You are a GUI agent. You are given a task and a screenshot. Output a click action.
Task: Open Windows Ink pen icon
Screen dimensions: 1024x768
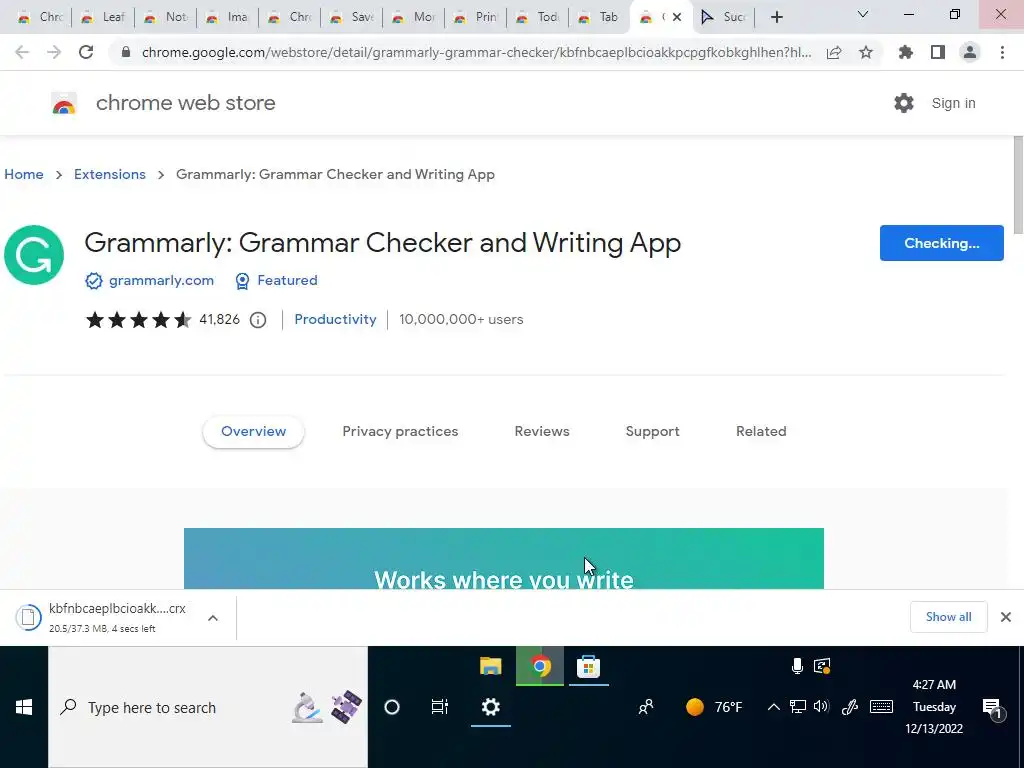(850, 707)
